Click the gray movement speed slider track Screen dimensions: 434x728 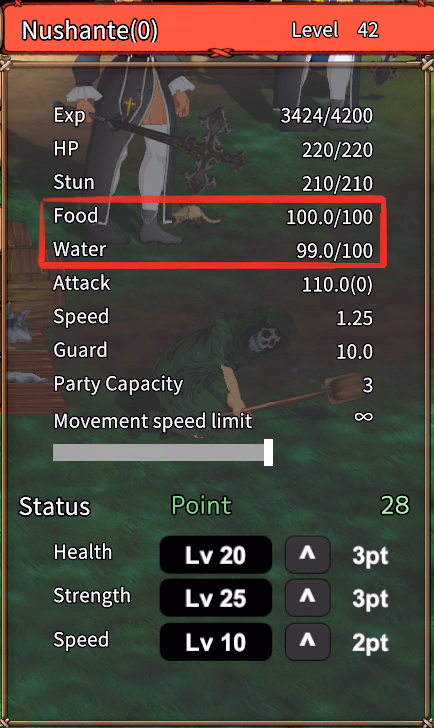tap(161, 453)
